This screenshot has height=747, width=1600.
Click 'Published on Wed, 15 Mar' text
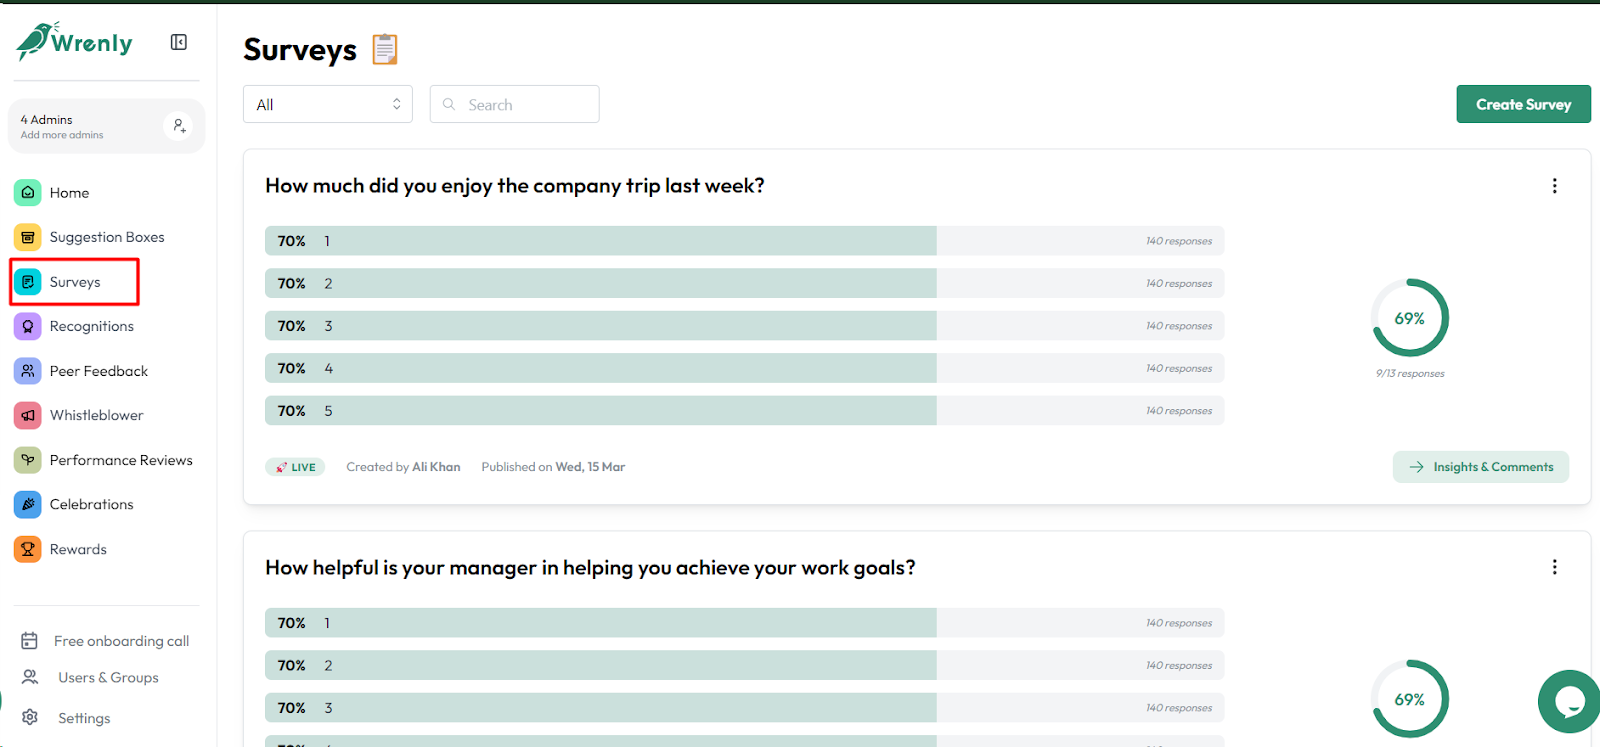coord(553,467)
